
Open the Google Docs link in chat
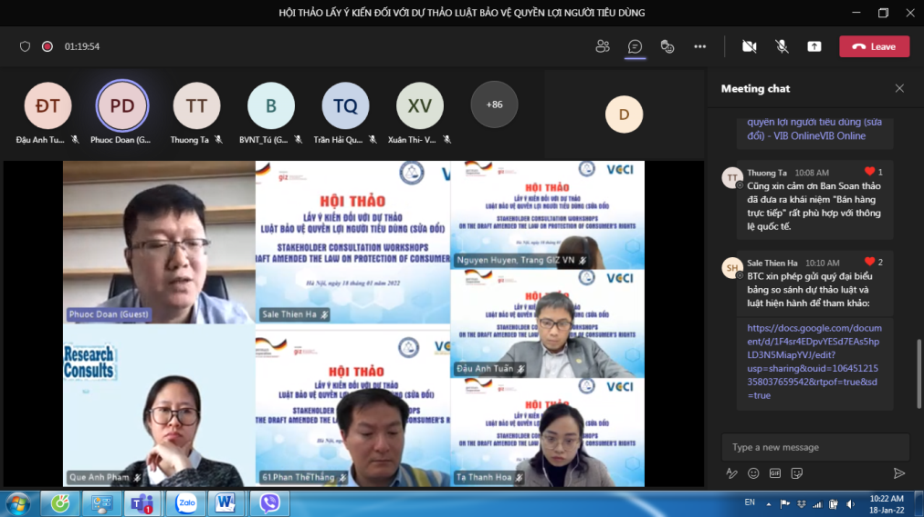(x=813, y=361)
